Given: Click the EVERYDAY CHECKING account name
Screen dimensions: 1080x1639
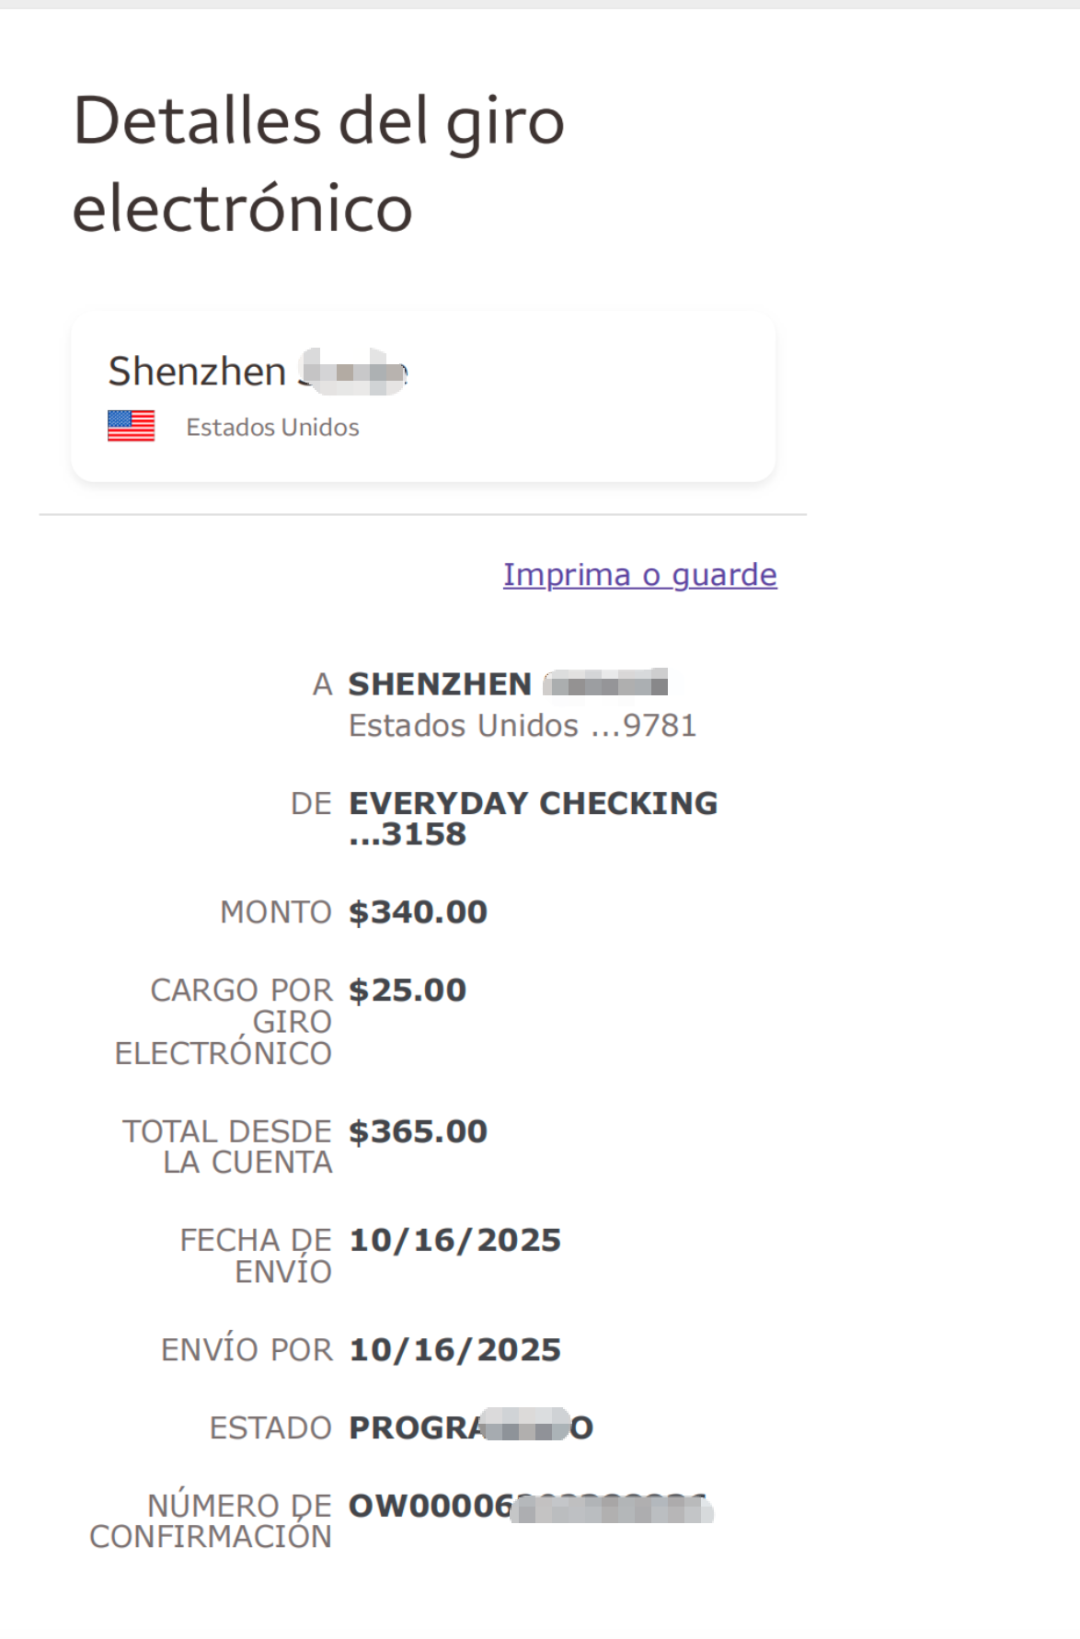Looking at the screenshot, I should point(533,803).
